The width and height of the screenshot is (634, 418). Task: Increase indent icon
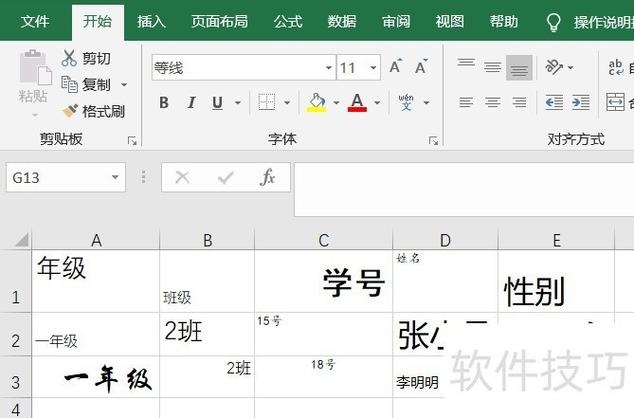click(581, 102)
